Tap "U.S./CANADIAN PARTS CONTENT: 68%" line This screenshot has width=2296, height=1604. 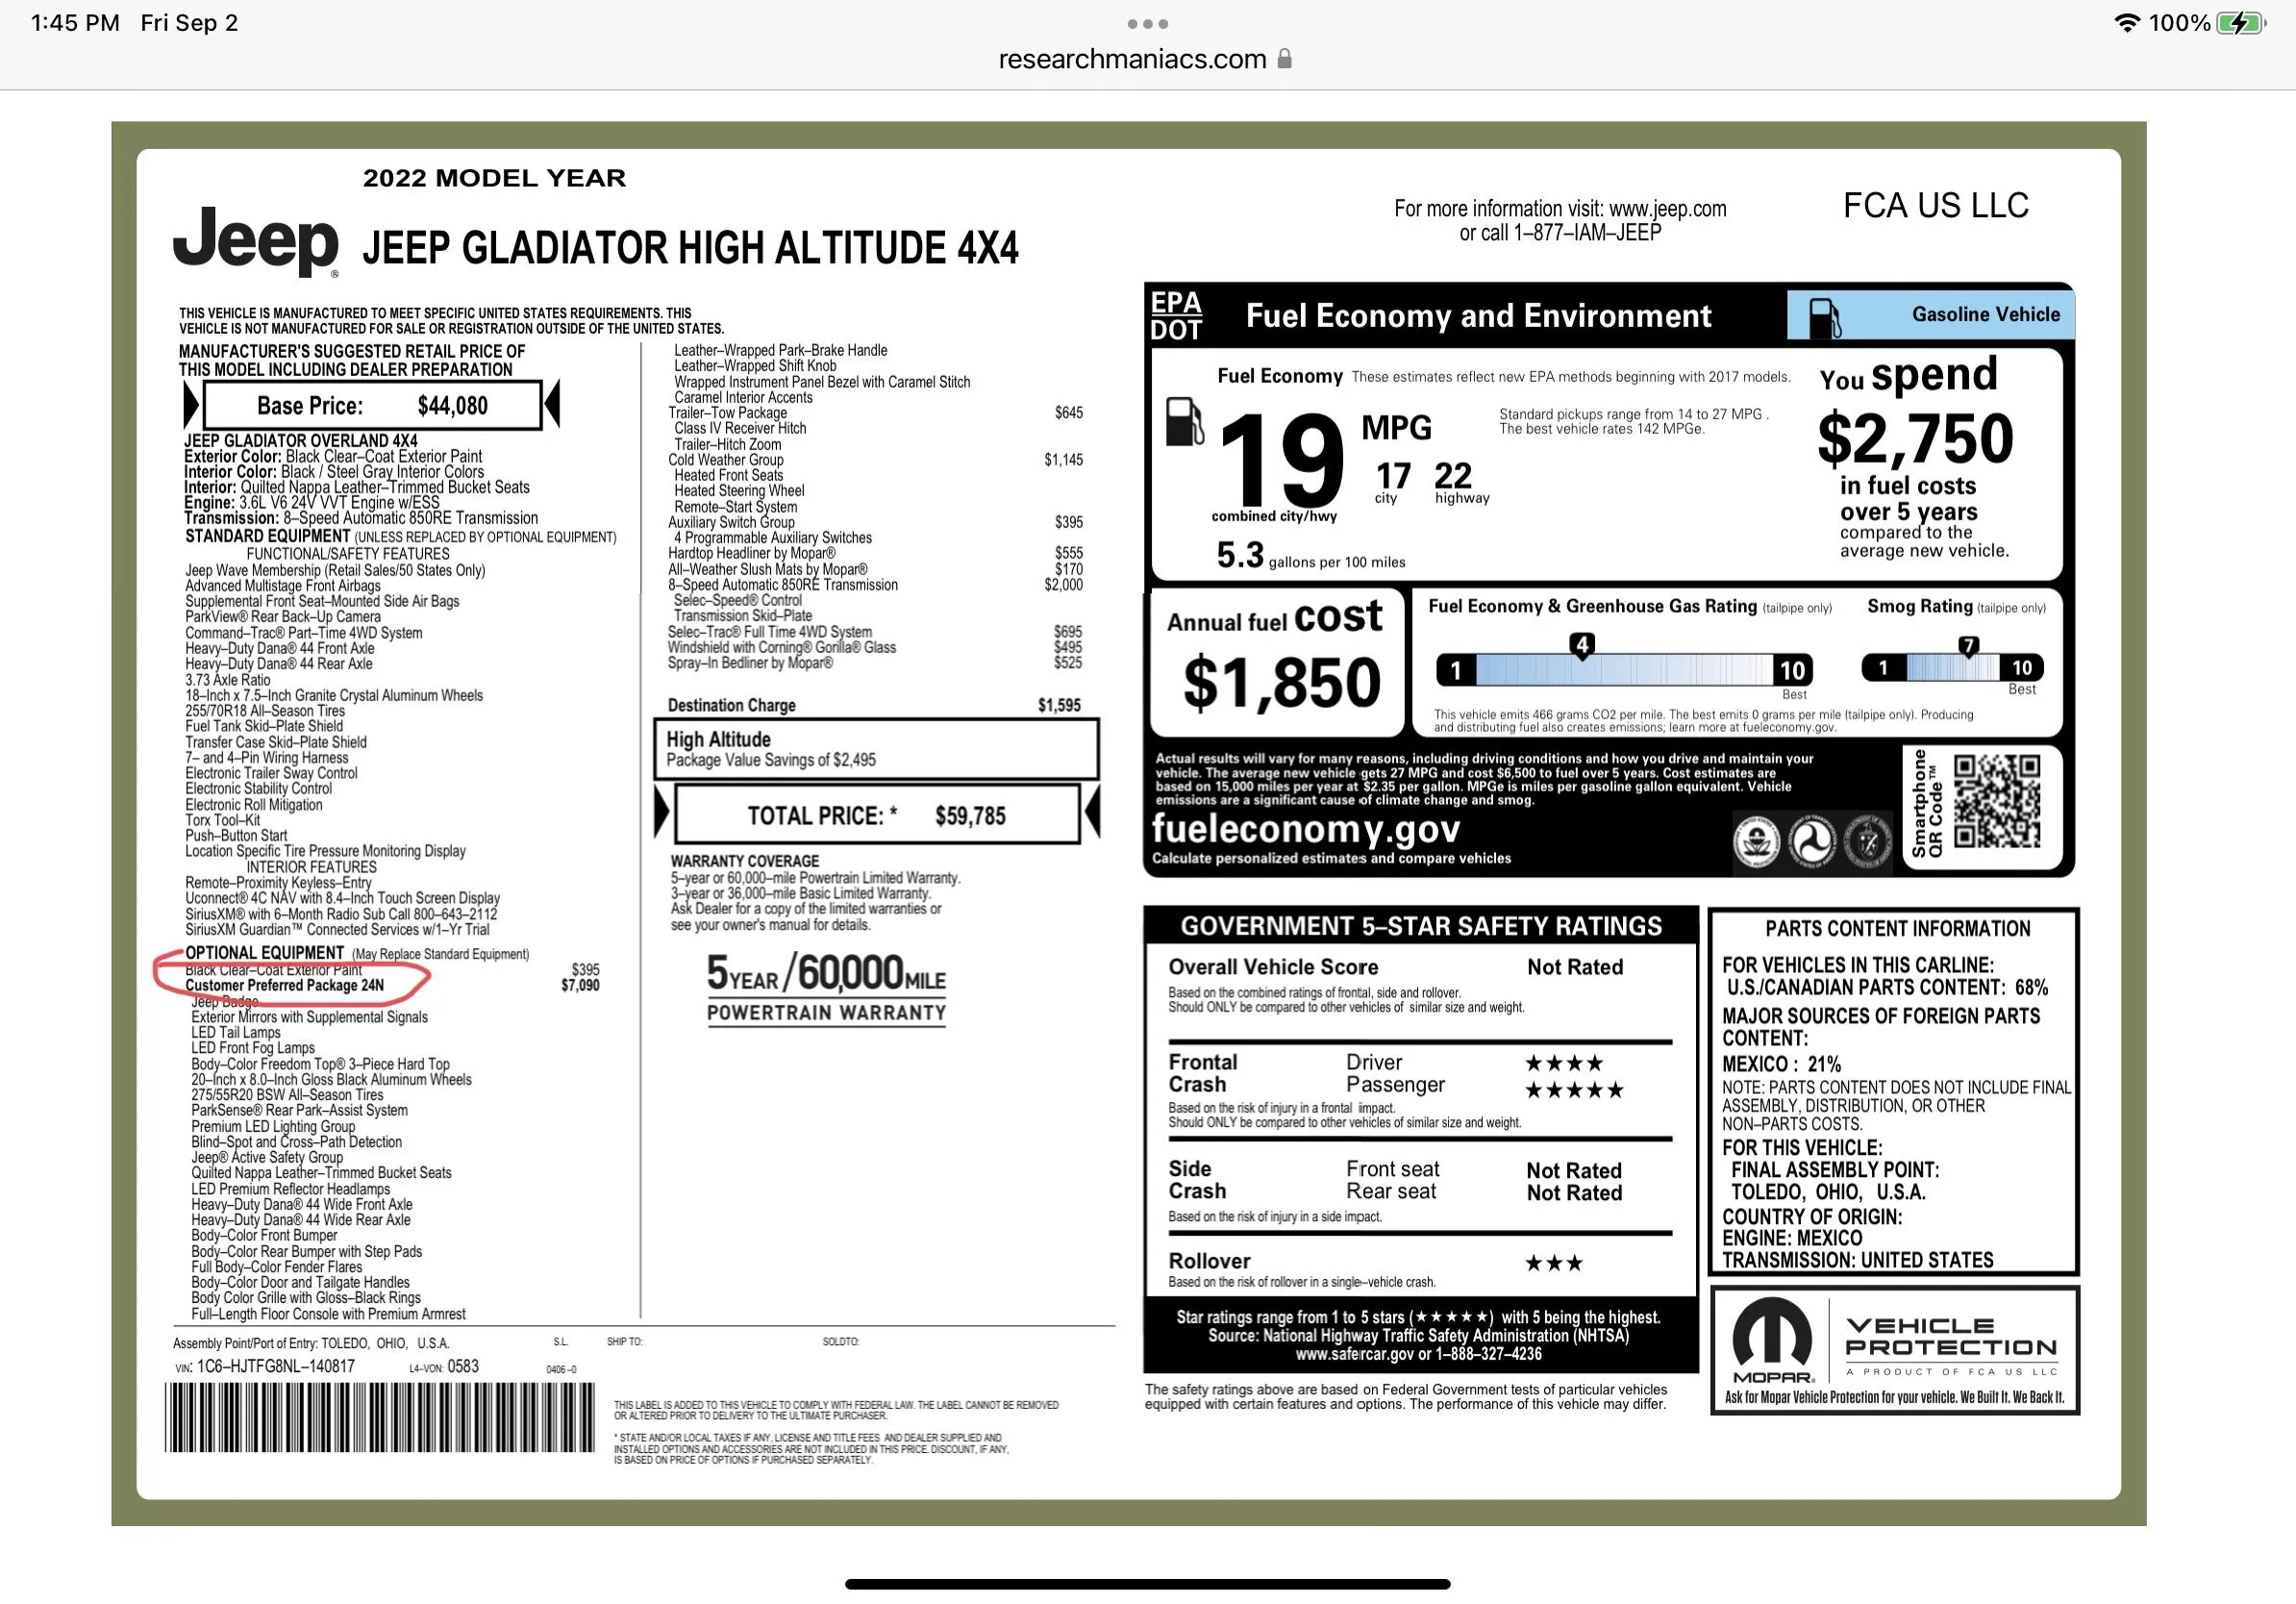(x=1886, y=988)
